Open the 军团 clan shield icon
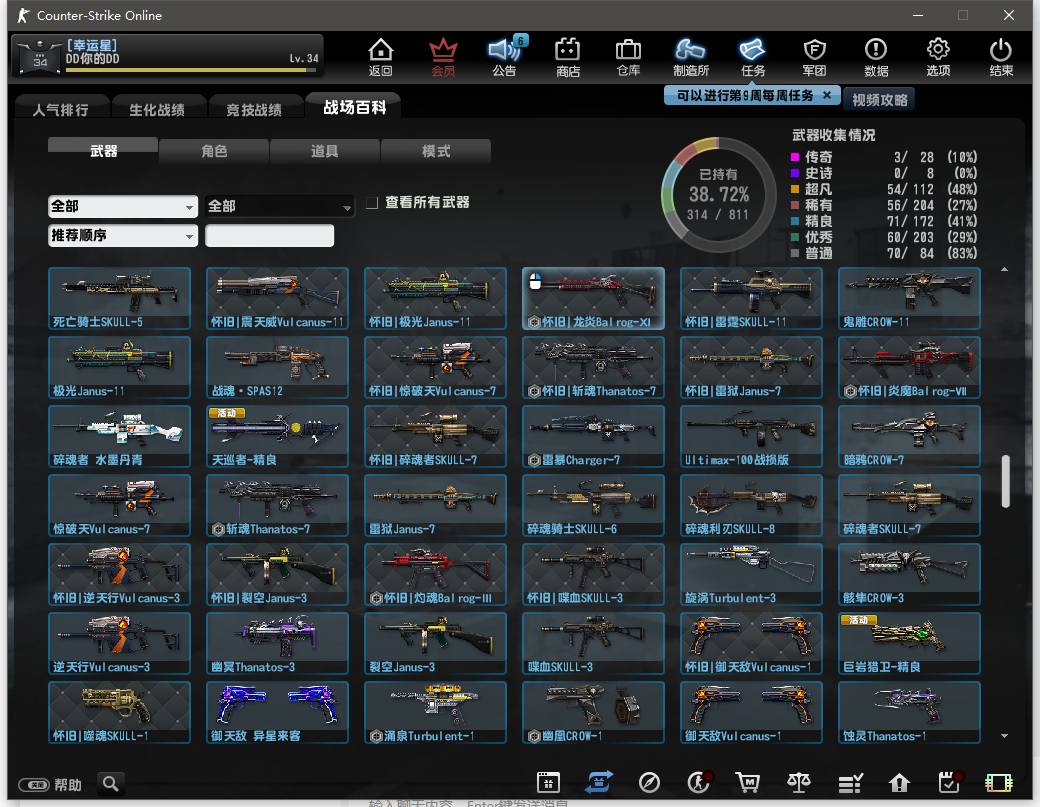The height and width of the screenshot is (807, 1040). click(814, 57)
